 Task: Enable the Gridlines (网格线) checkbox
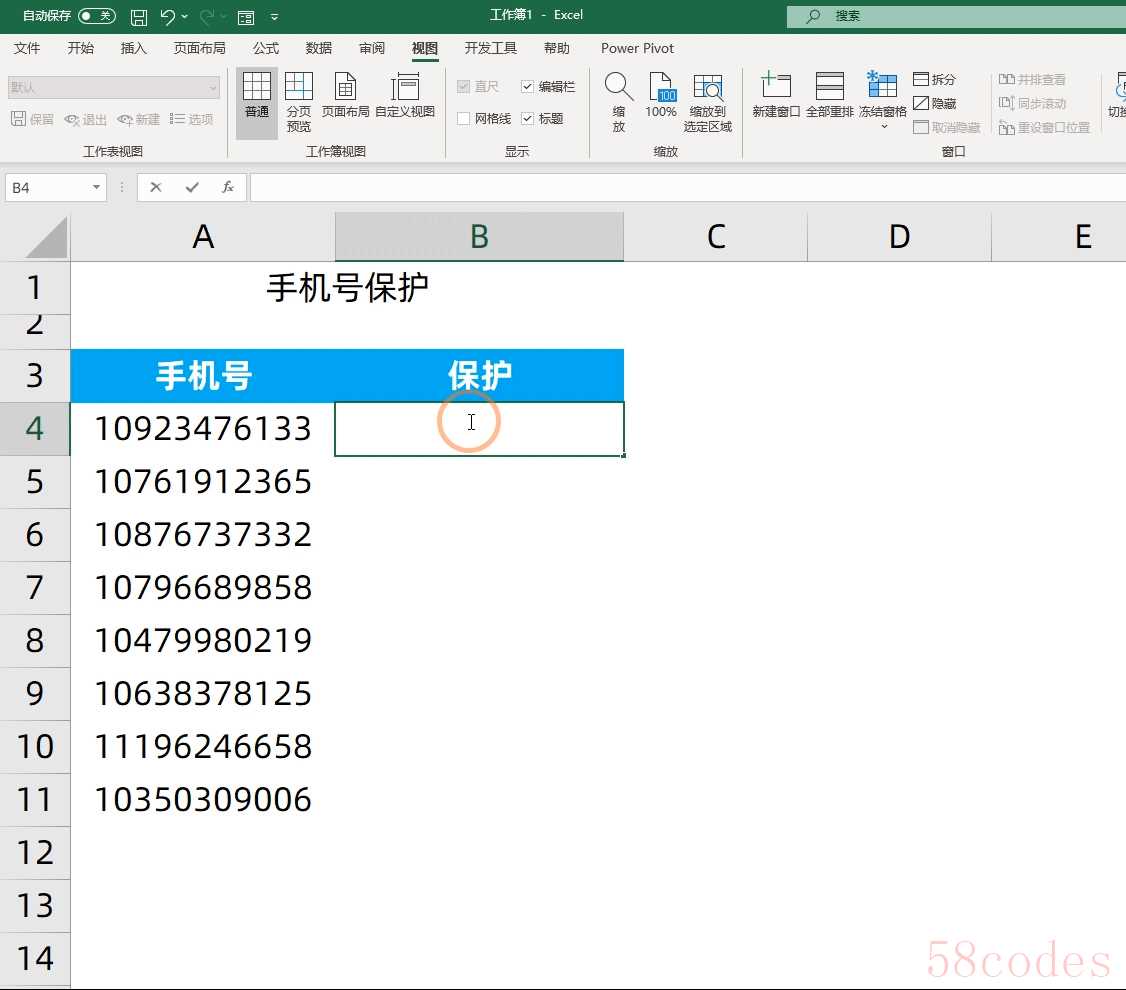464,119
